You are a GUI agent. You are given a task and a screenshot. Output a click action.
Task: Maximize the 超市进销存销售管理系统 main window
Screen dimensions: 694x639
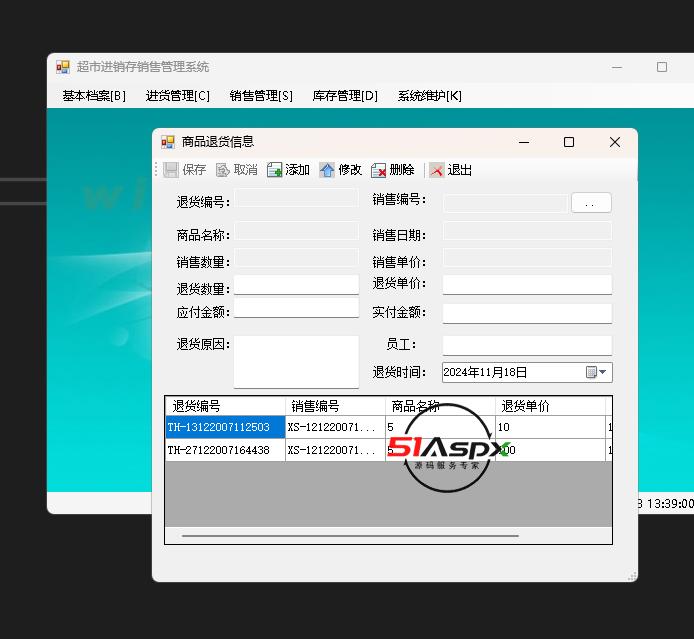[662, 67]
